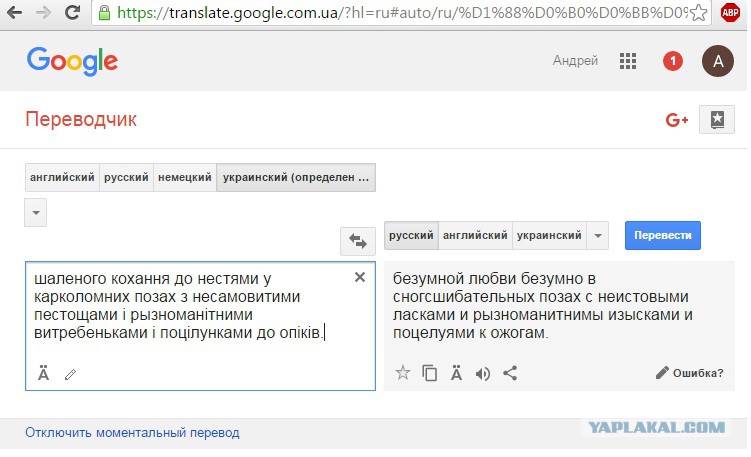This screenshot has width=751, height=457.
Task: Open the ABP Adblock Plus extension icon
Action: coord(730,12)
